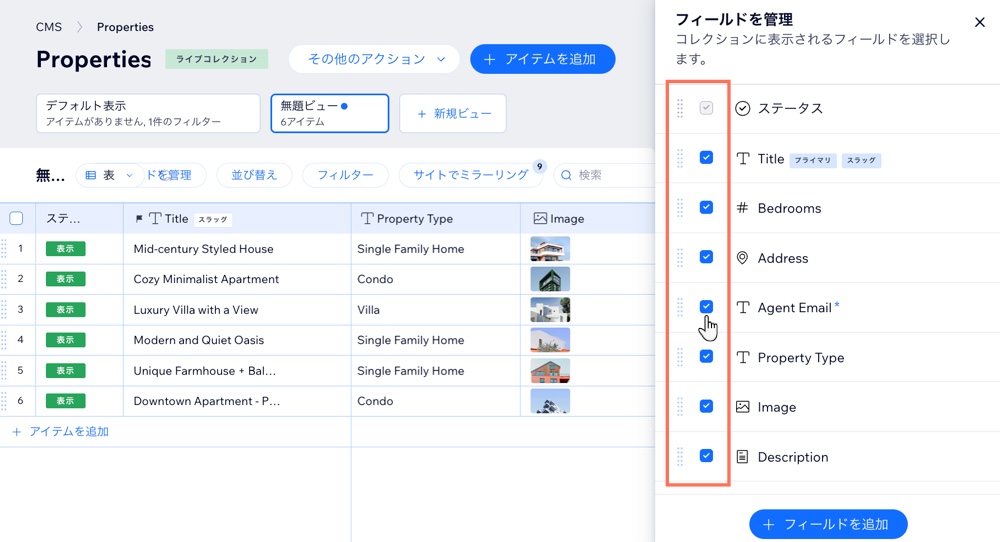Click the ライブコレクション badge
Viewport: 1000px width, 542px height.
pyautogui.click(x=216, y=59)
